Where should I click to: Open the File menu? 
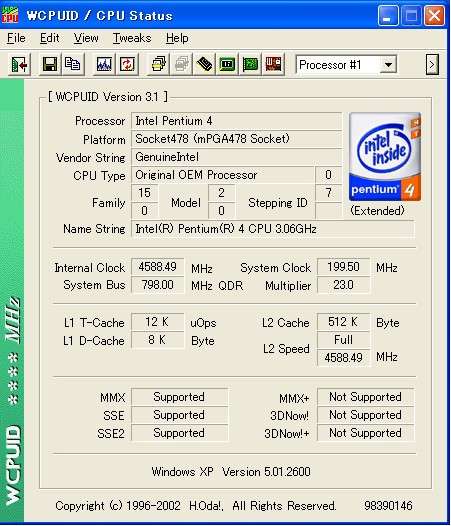tap(16, 38)
